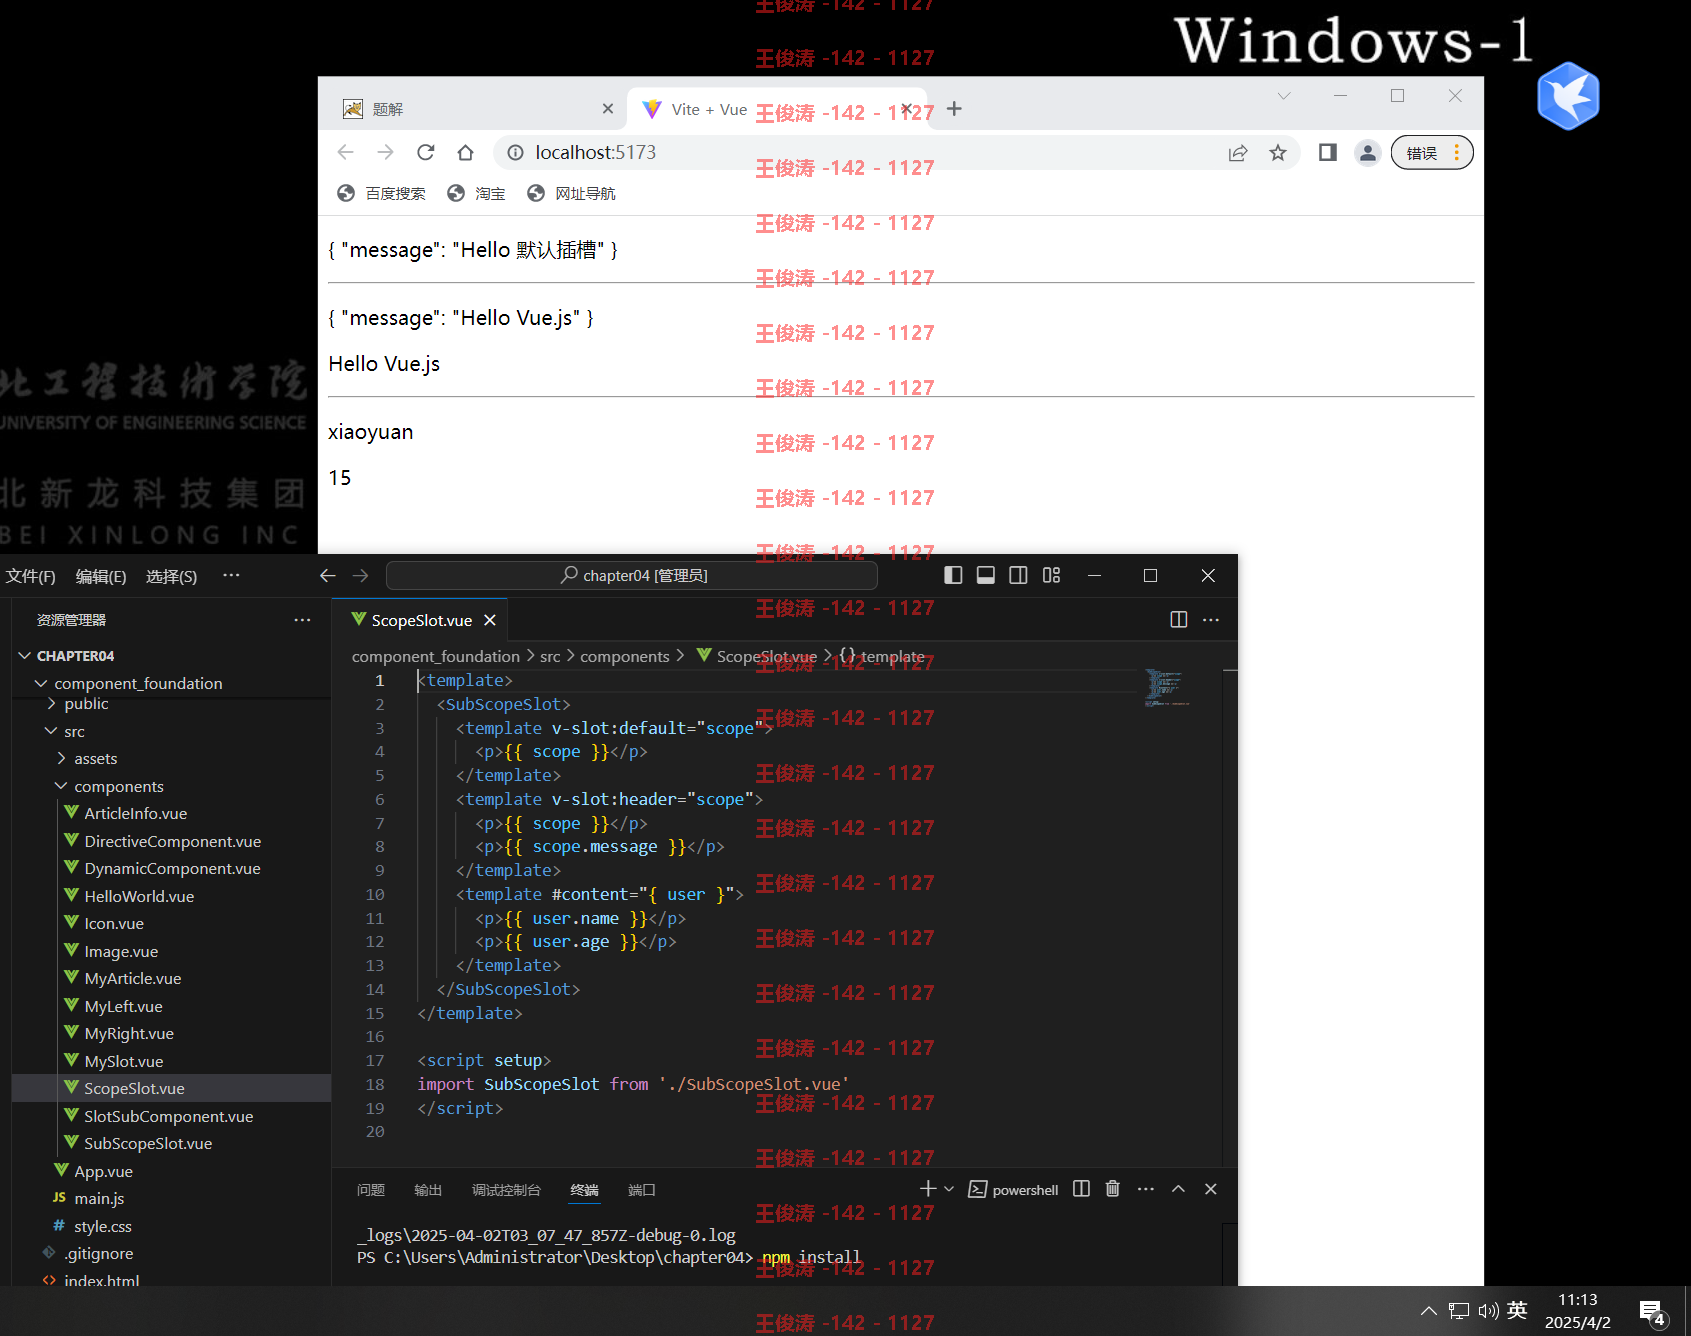Switch to the 输出 panel tab
1691x1336 pixels.
pos(428,1190)
